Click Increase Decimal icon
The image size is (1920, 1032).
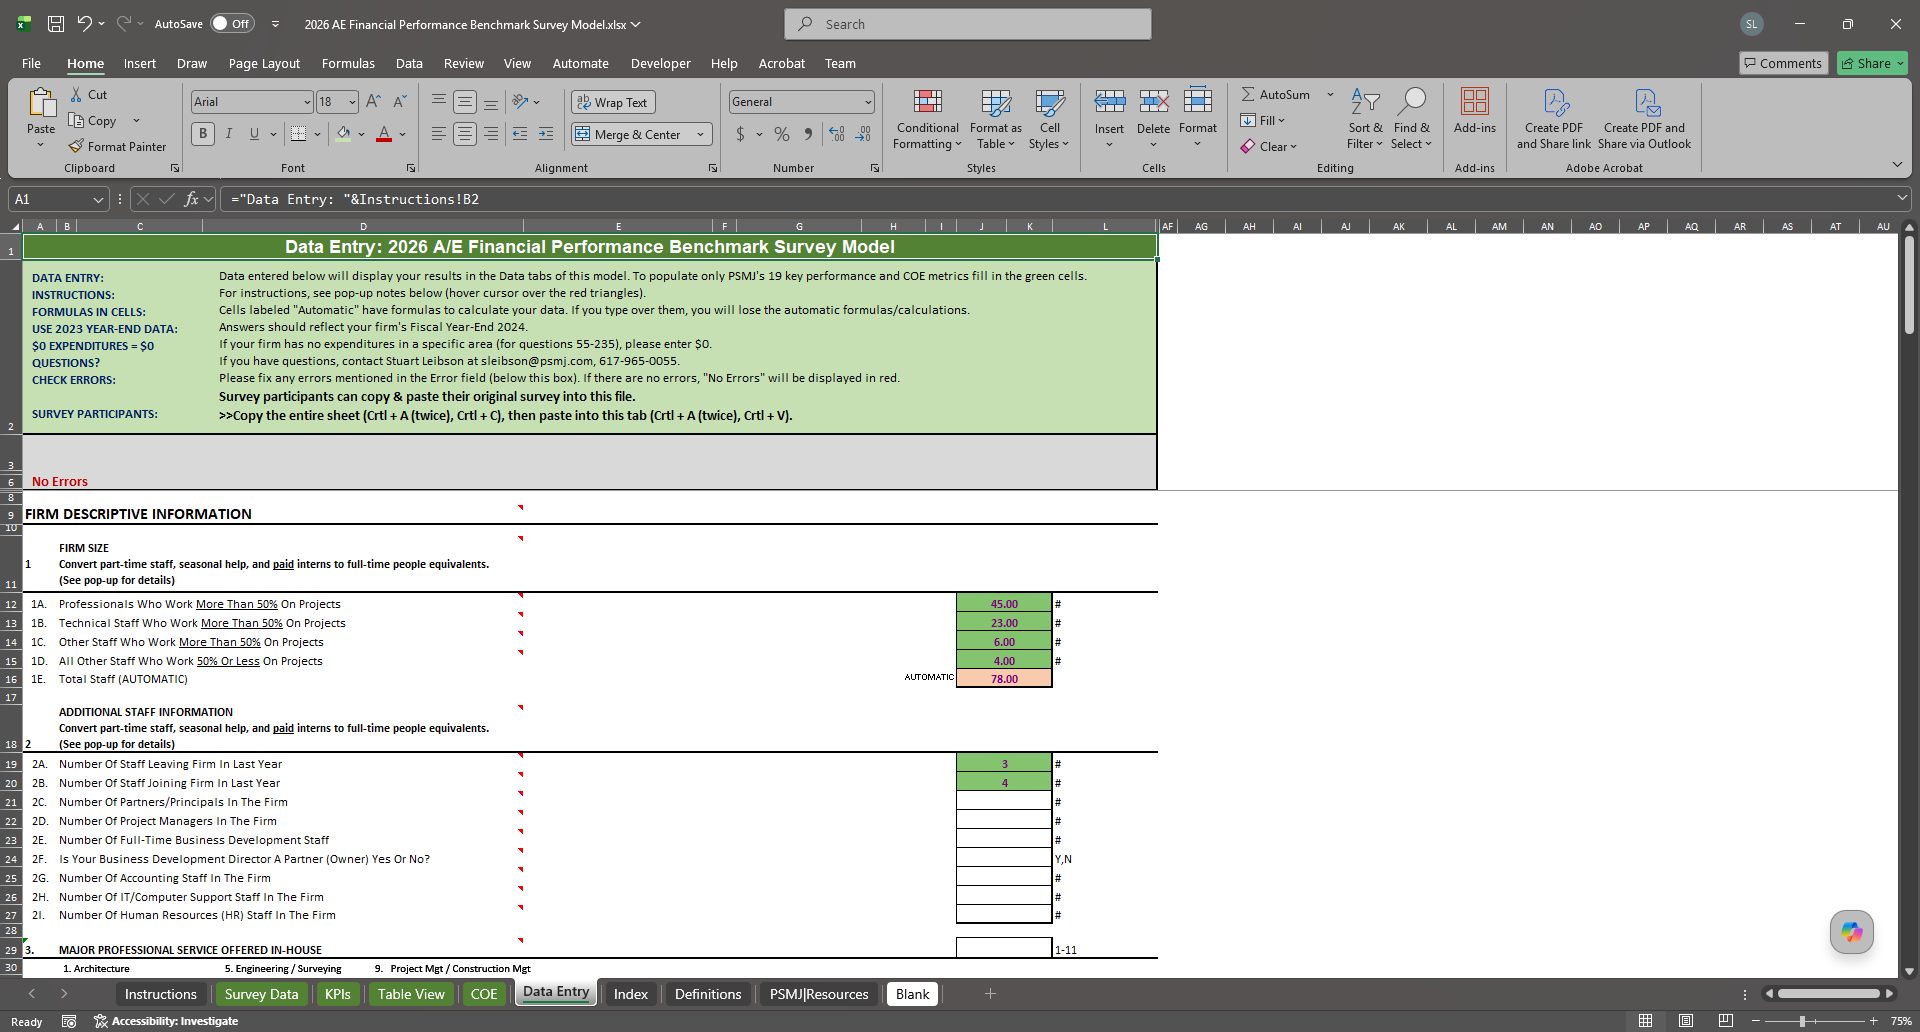837,134
